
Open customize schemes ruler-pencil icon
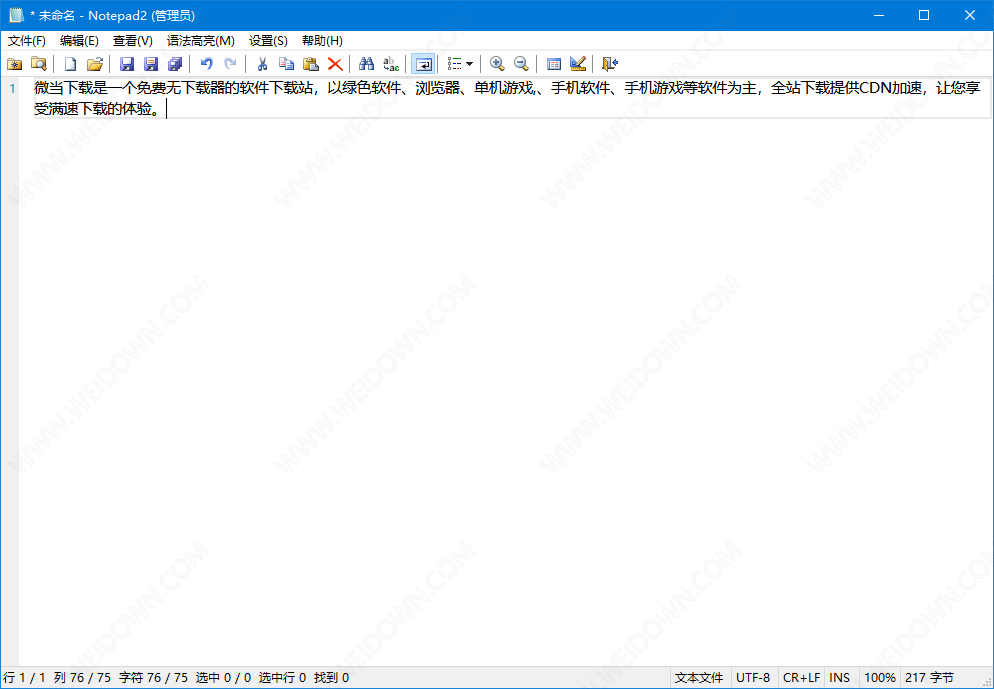578,64
